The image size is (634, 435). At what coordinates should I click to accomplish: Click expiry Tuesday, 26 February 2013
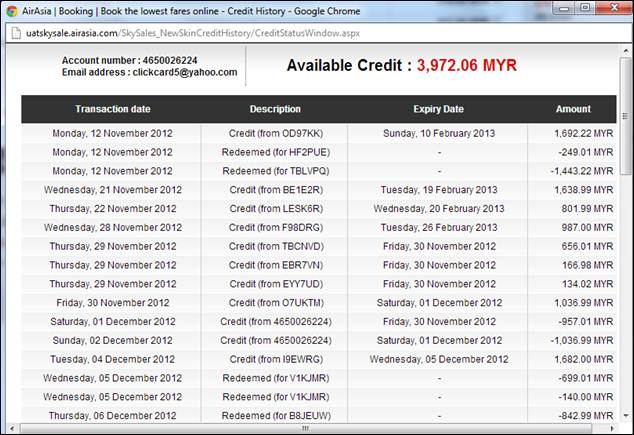tap(439, 228)
